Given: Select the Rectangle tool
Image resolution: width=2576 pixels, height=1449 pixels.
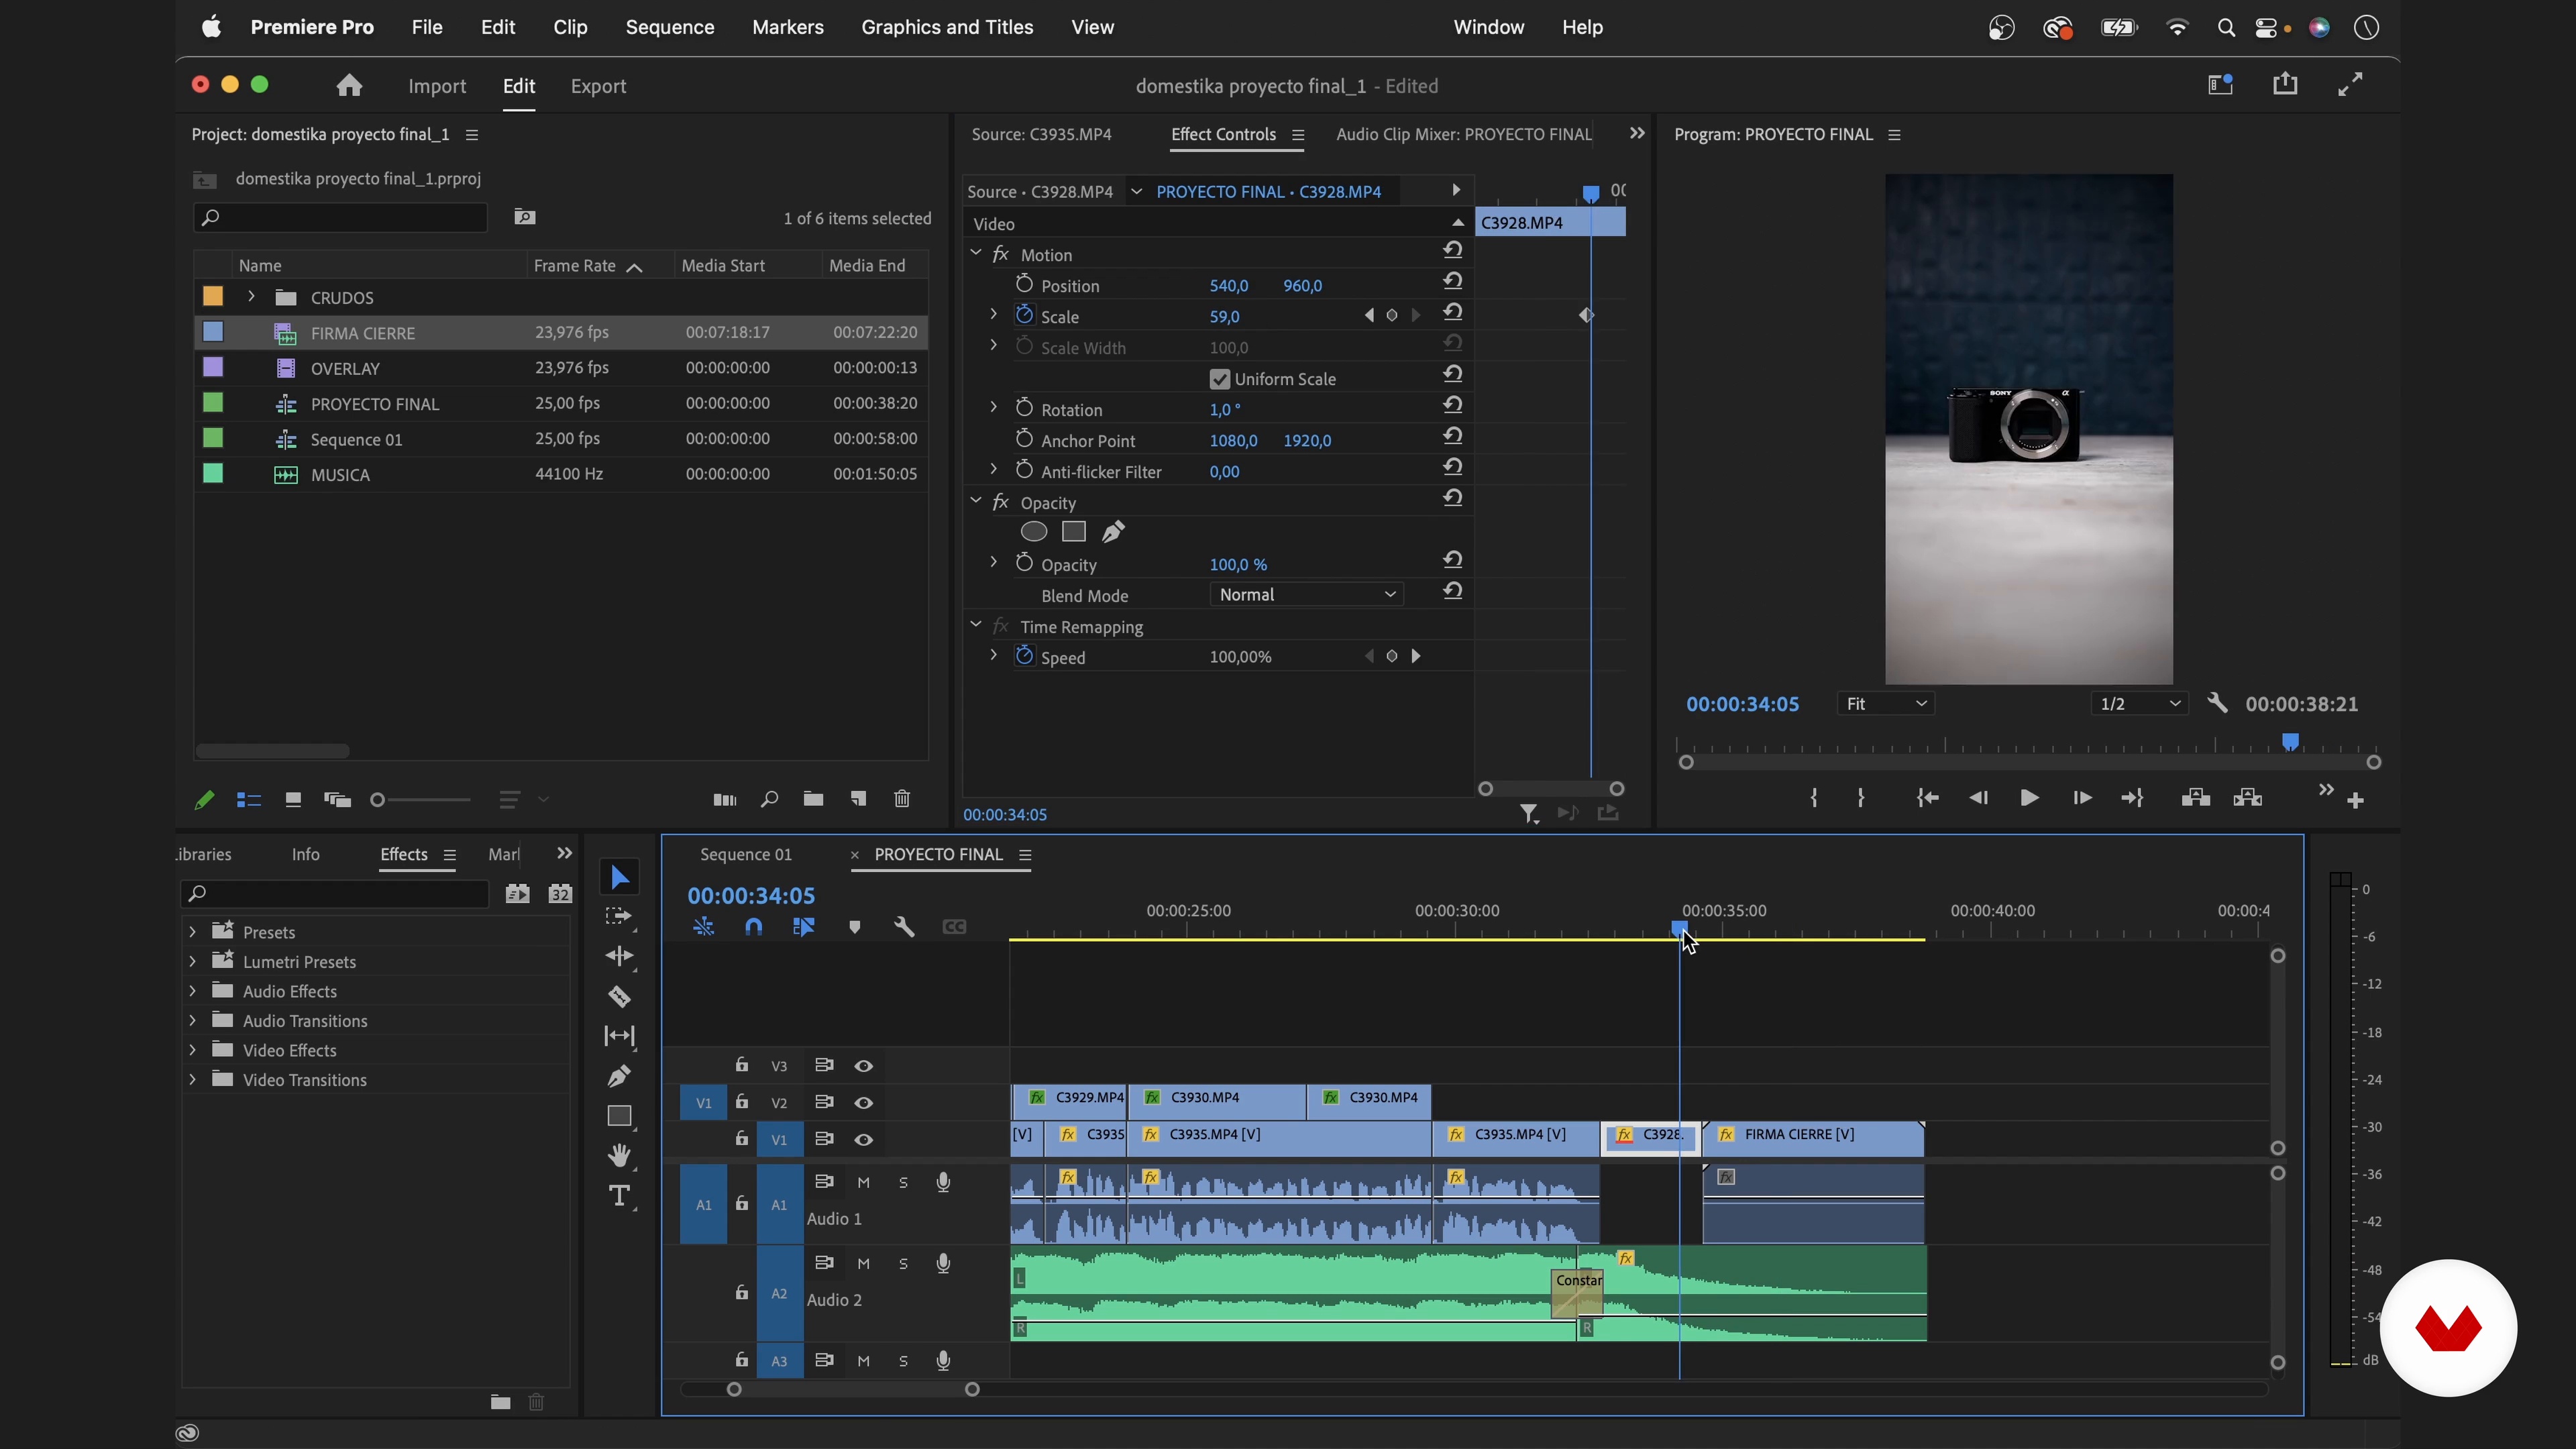Looking at the screenshot, I should pyautogui.click(x=619, y=1116).
